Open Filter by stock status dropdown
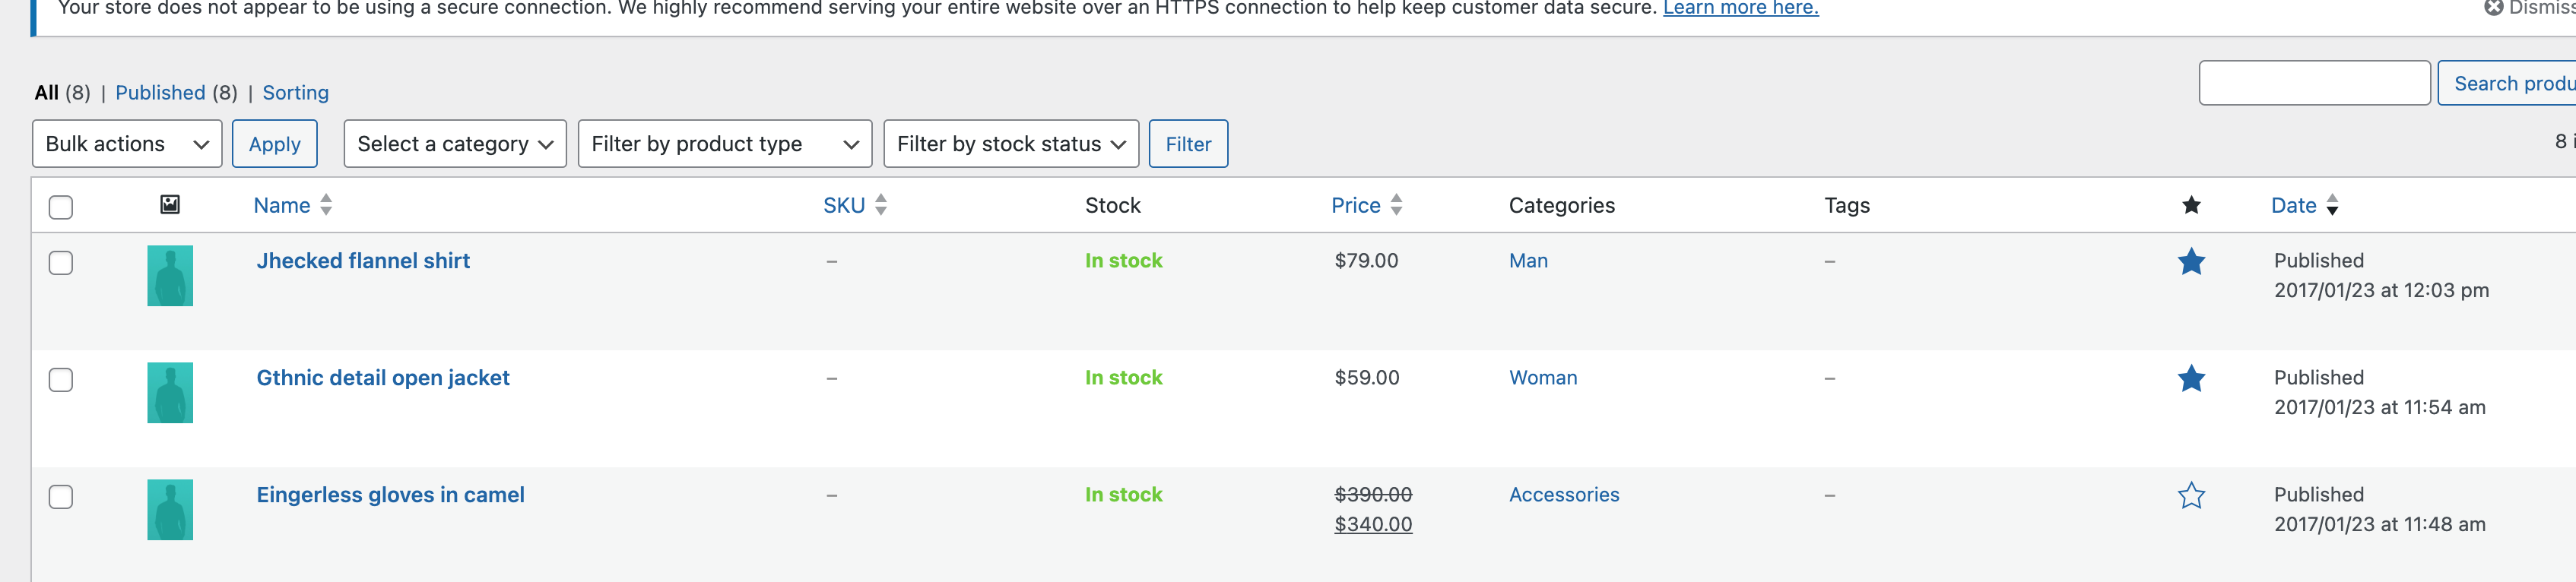2576x582 pixels. click(1010, 144)
